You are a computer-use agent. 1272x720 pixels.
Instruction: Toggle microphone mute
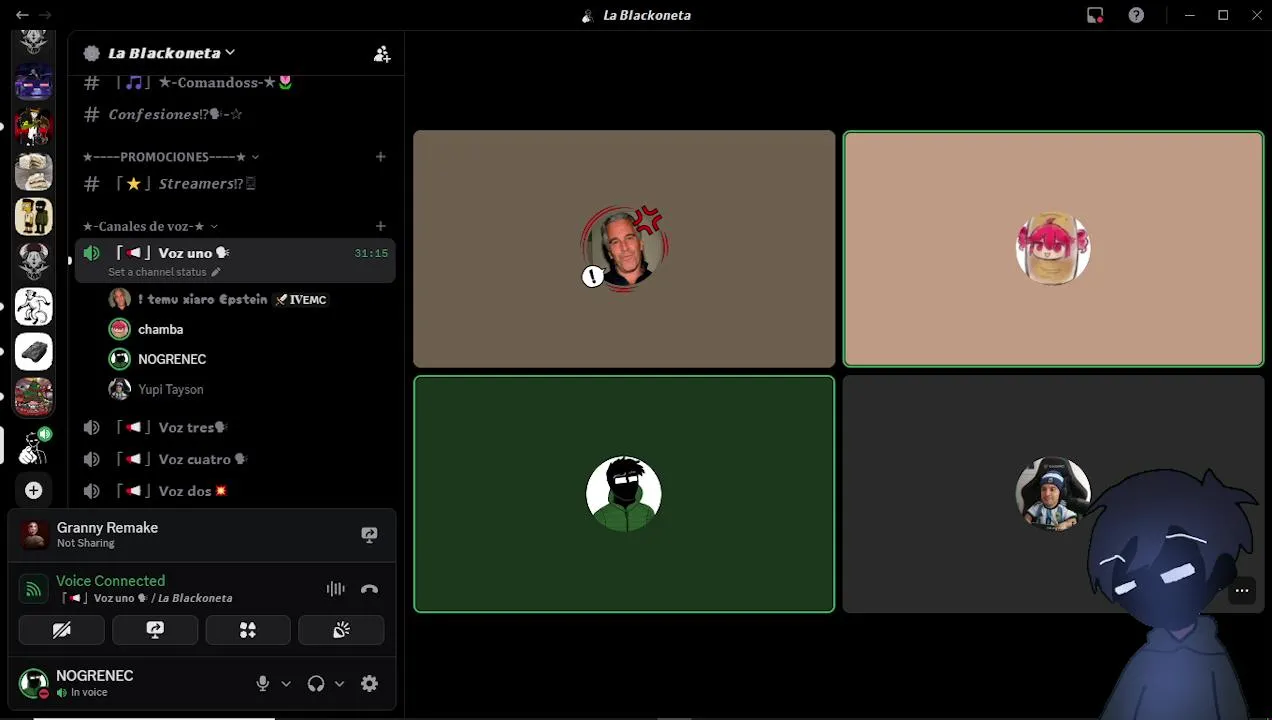(x=262, y=684)
